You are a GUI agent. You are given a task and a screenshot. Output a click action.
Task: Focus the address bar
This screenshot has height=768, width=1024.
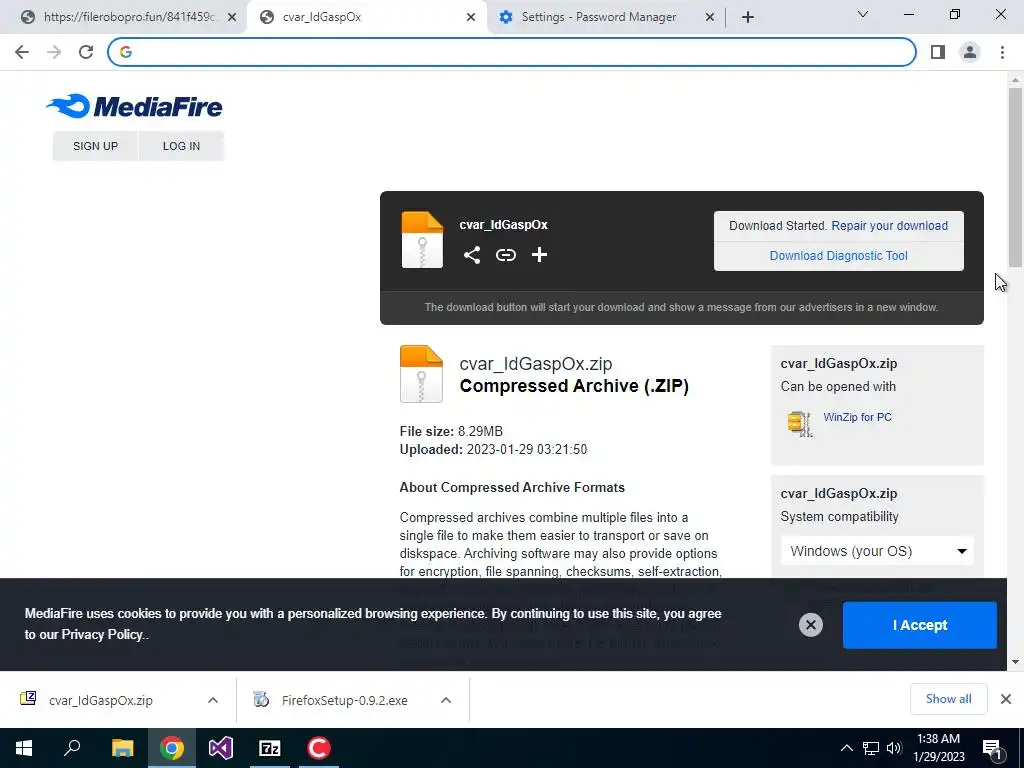(x=511, y=52)
